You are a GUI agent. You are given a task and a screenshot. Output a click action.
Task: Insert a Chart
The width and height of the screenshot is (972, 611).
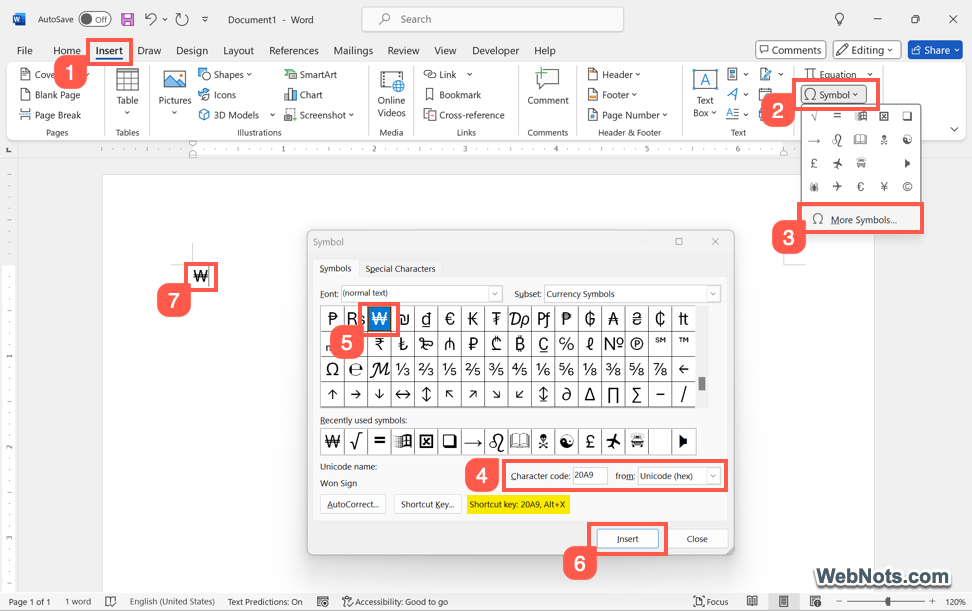point(303,95)
